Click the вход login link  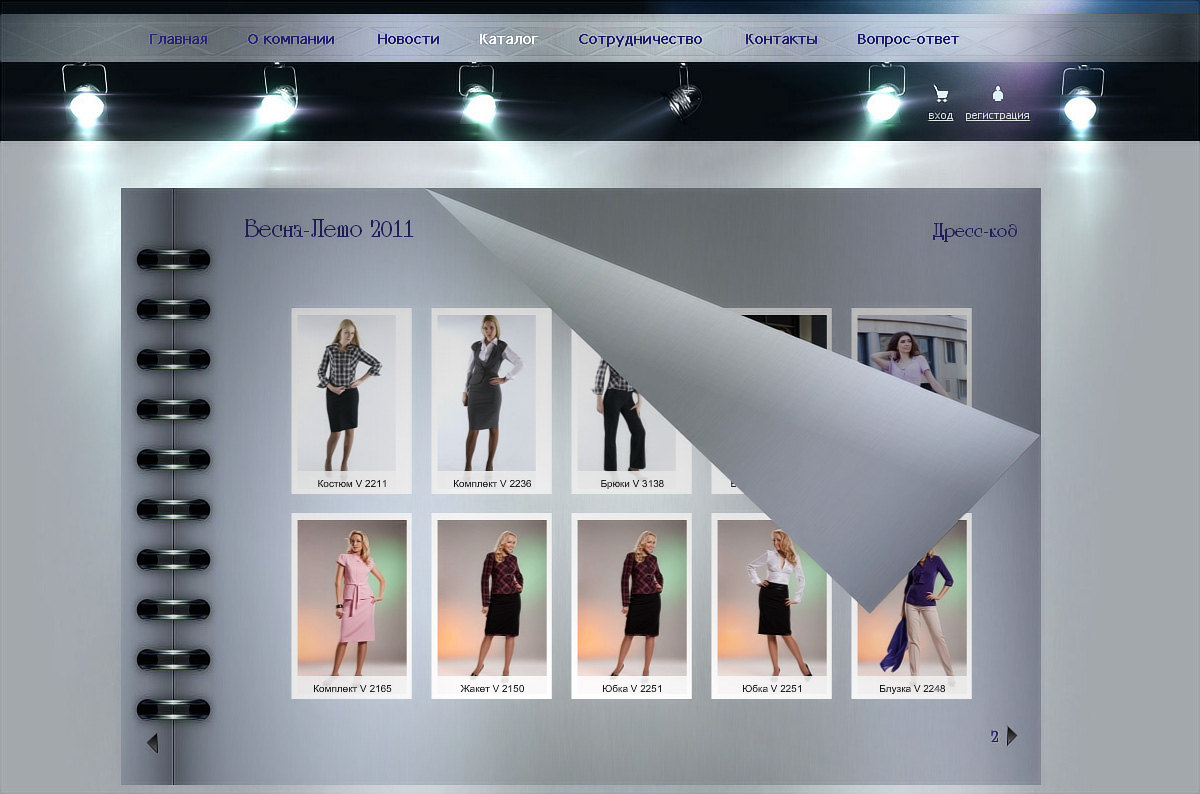point(941,116)
